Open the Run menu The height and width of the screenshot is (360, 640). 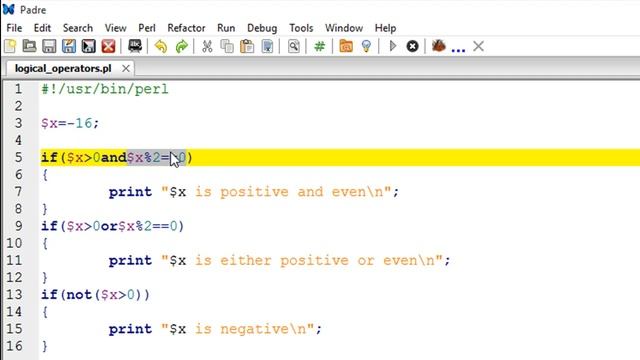click(x=226, y=28)
